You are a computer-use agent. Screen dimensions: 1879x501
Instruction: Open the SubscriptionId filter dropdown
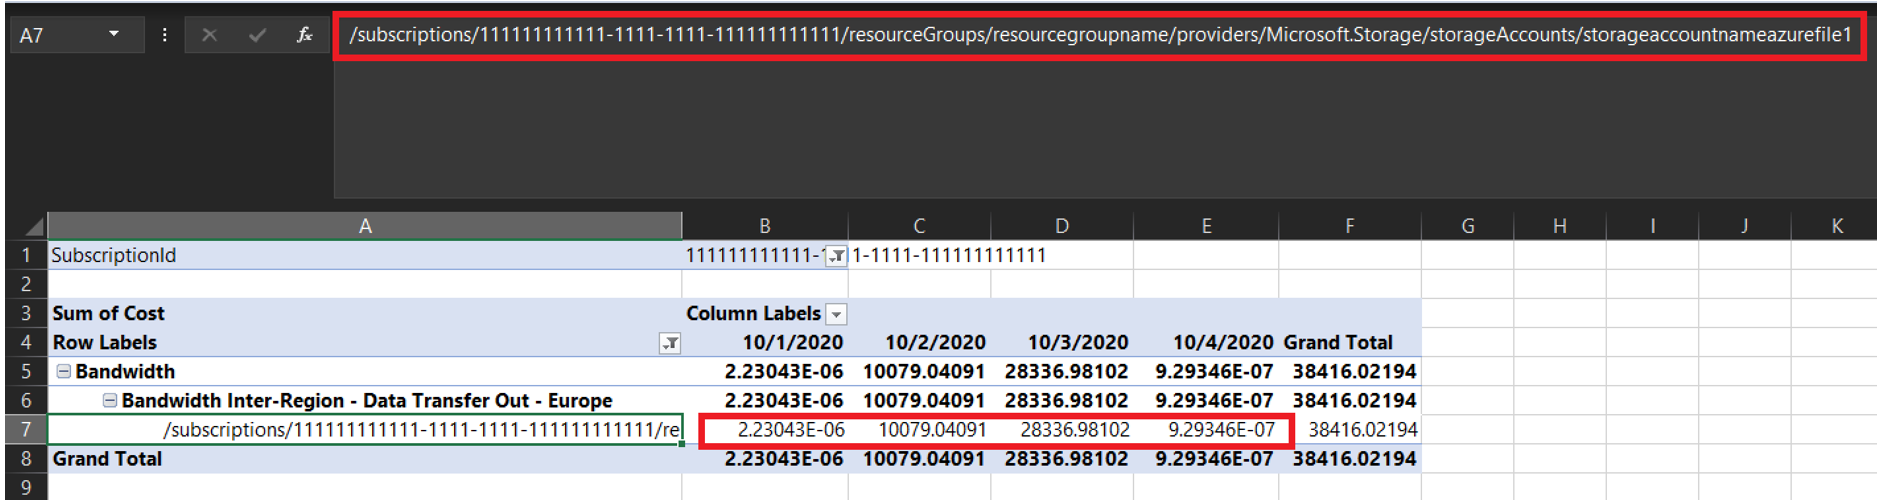836,256
